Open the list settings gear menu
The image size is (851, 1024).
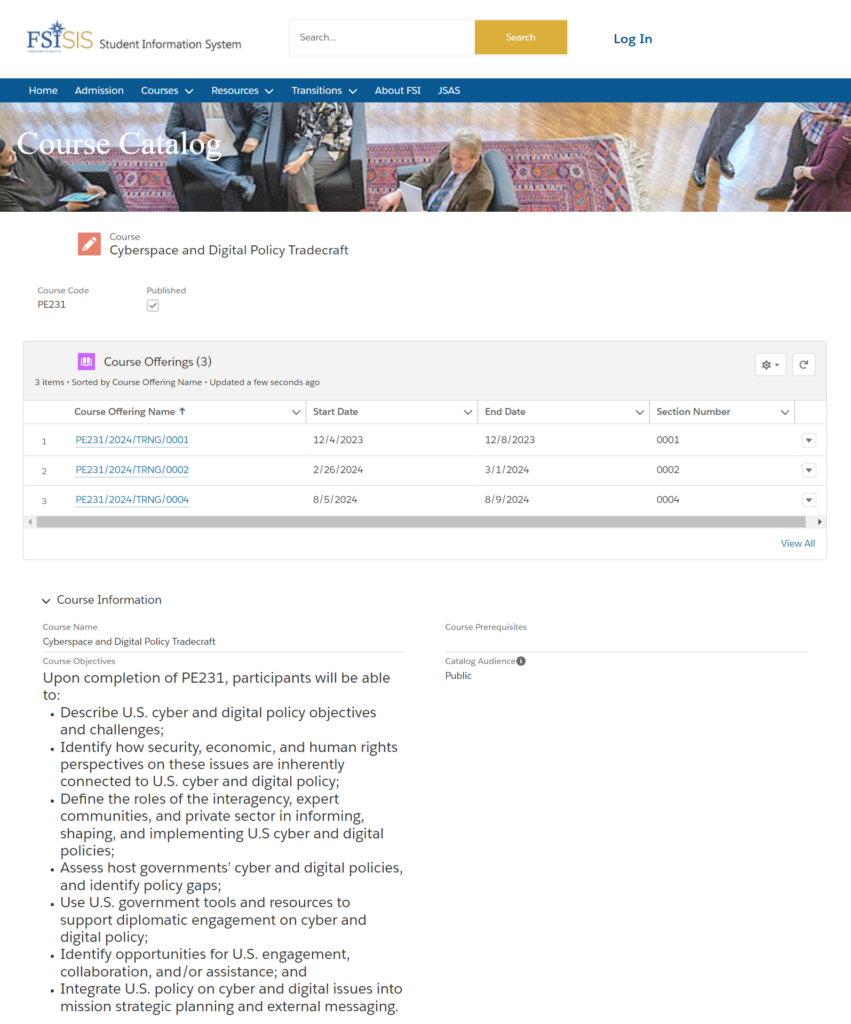coord(770,365)
